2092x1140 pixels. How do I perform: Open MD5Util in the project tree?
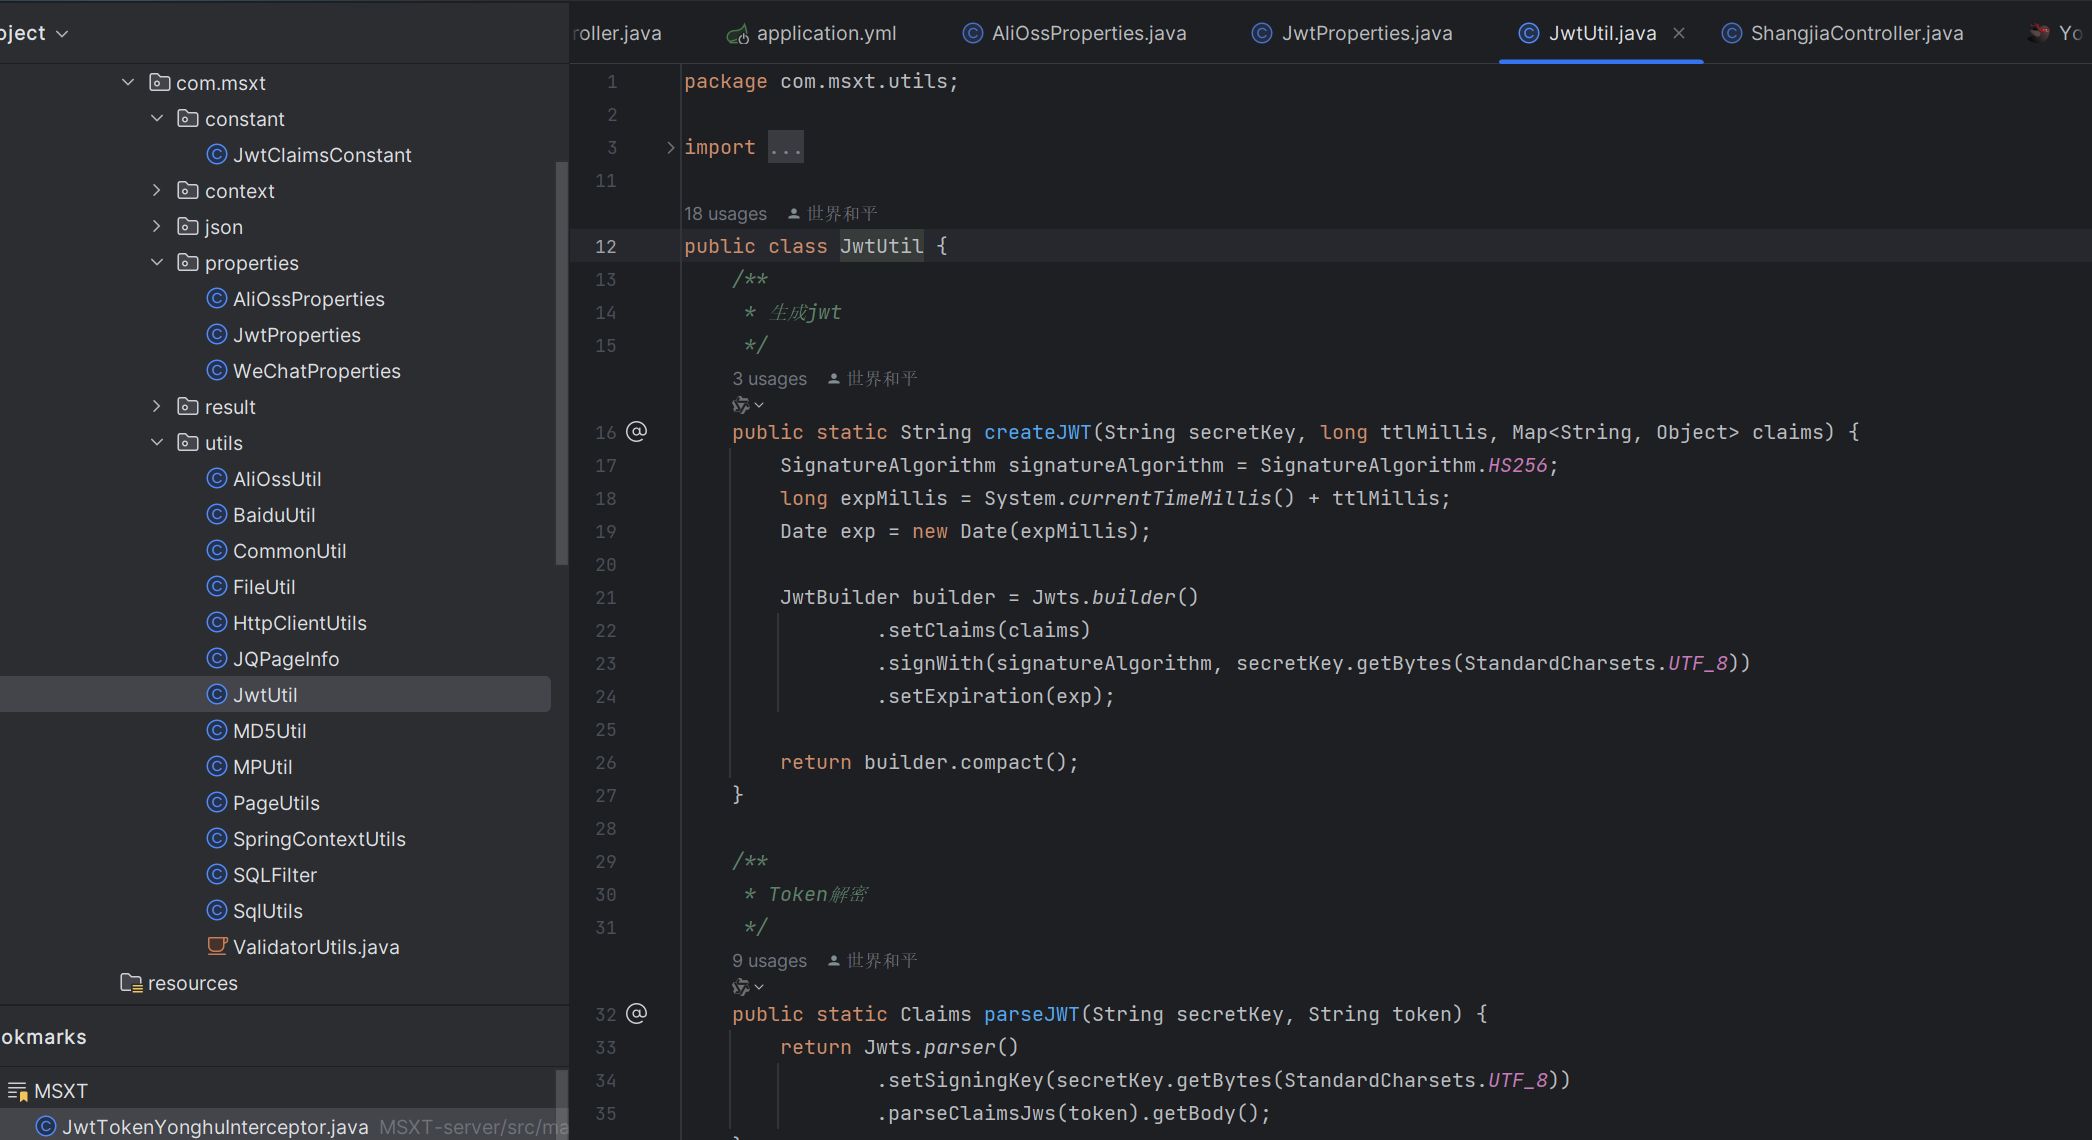click(x=269, y=731)
